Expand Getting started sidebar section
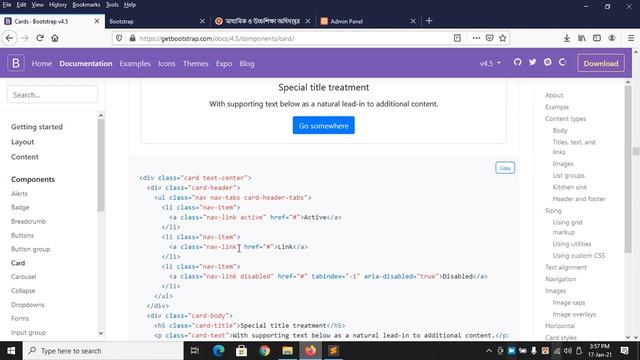The image size is (640, 360). coord(37,127)
